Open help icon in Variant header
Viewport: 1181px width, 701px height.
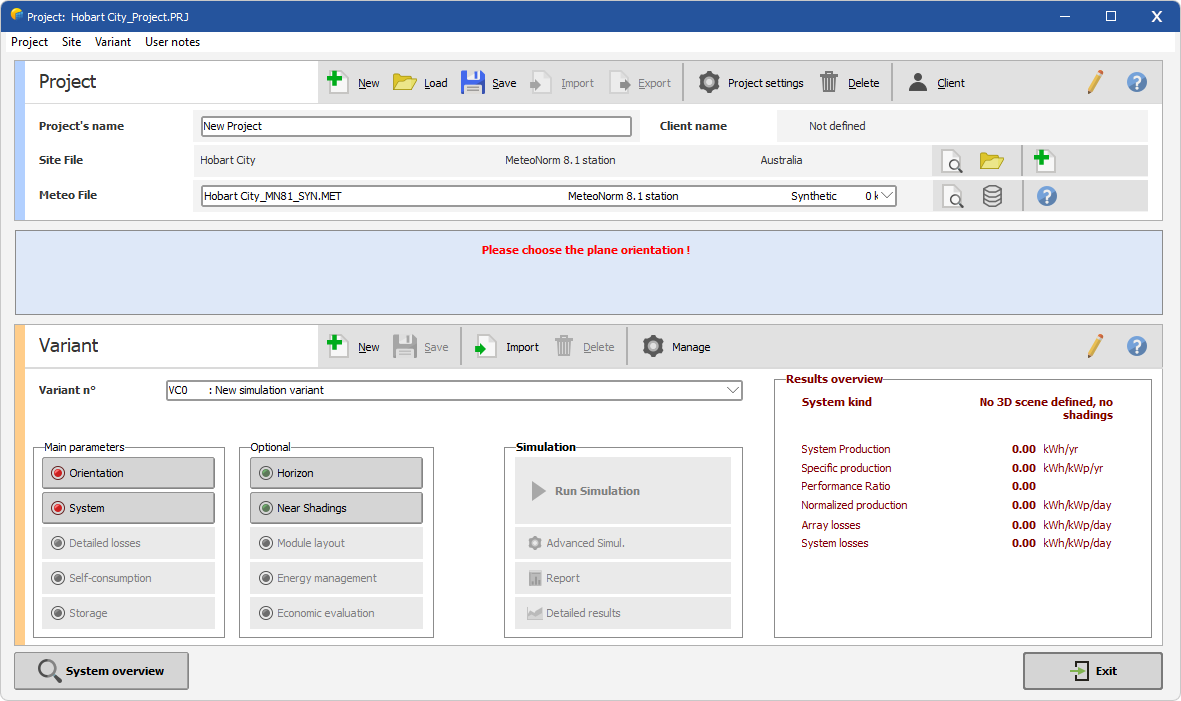(x=1137, y=346)
